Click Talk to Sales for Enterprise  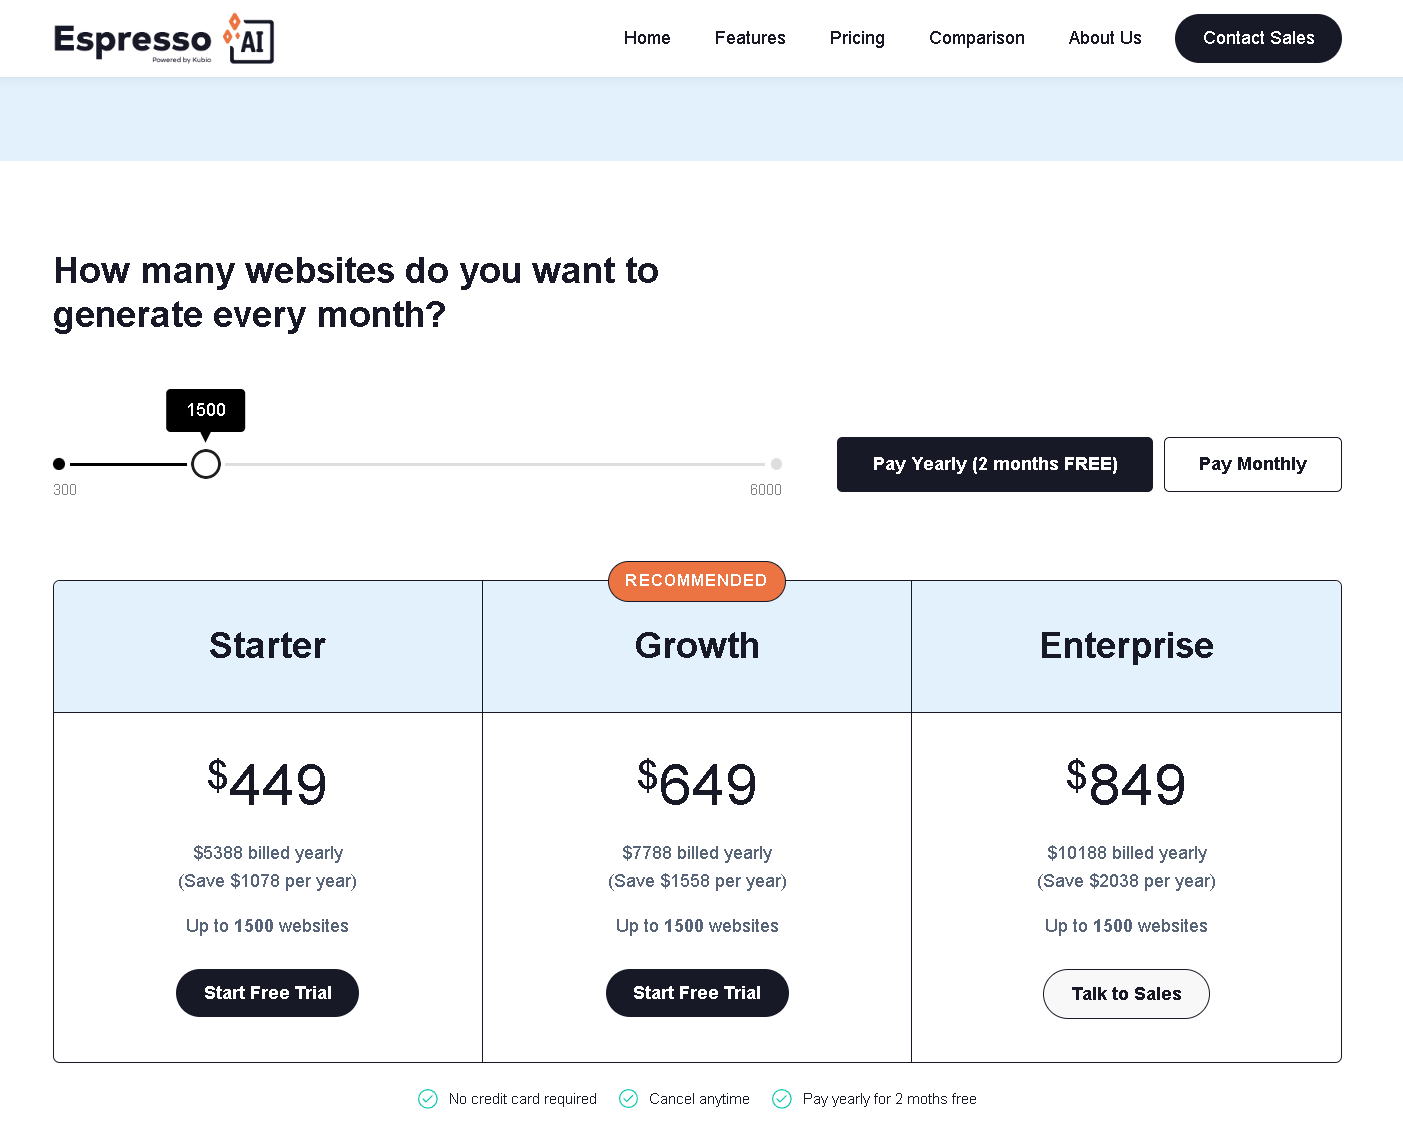click(1126, 994)
